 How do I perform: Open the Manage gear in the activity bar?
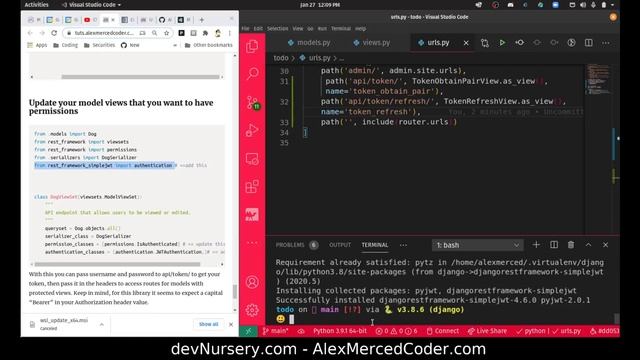[x=252, y=310]
